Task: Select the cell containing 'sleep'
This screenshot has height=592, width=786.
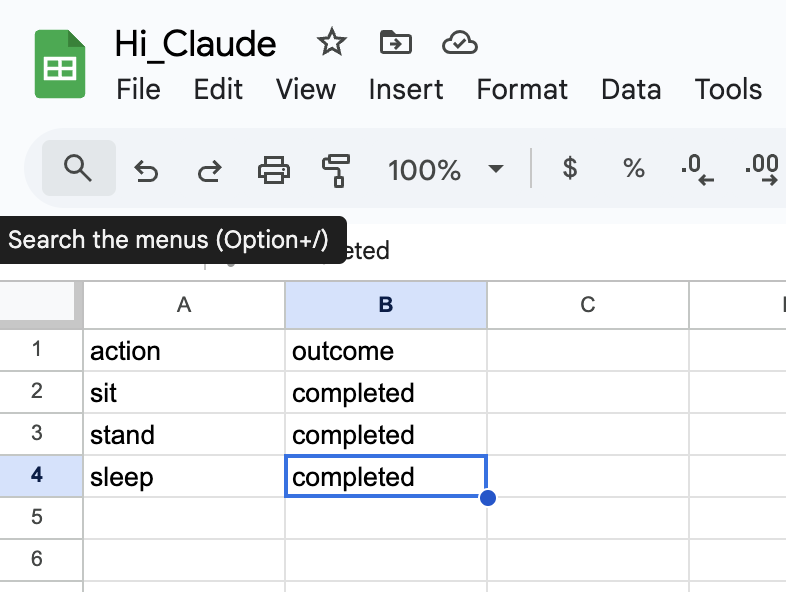Action: (184, 477)
